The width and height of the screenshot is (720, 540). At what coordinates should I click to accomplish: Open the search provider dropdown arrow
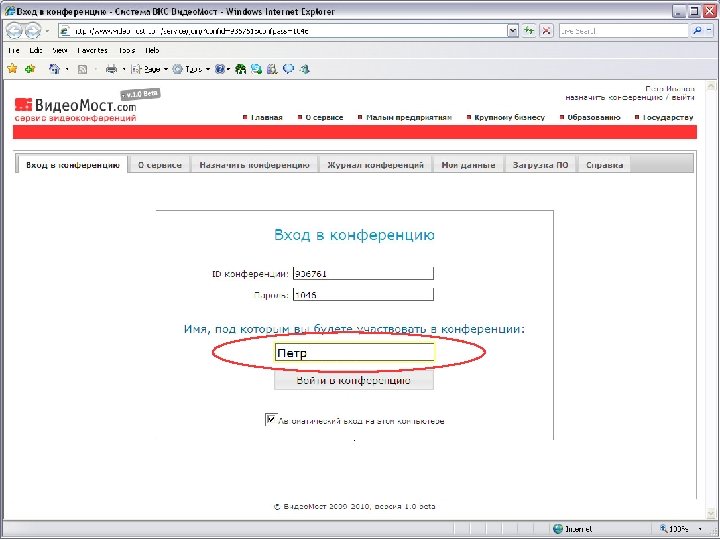[x=709, y=31]
